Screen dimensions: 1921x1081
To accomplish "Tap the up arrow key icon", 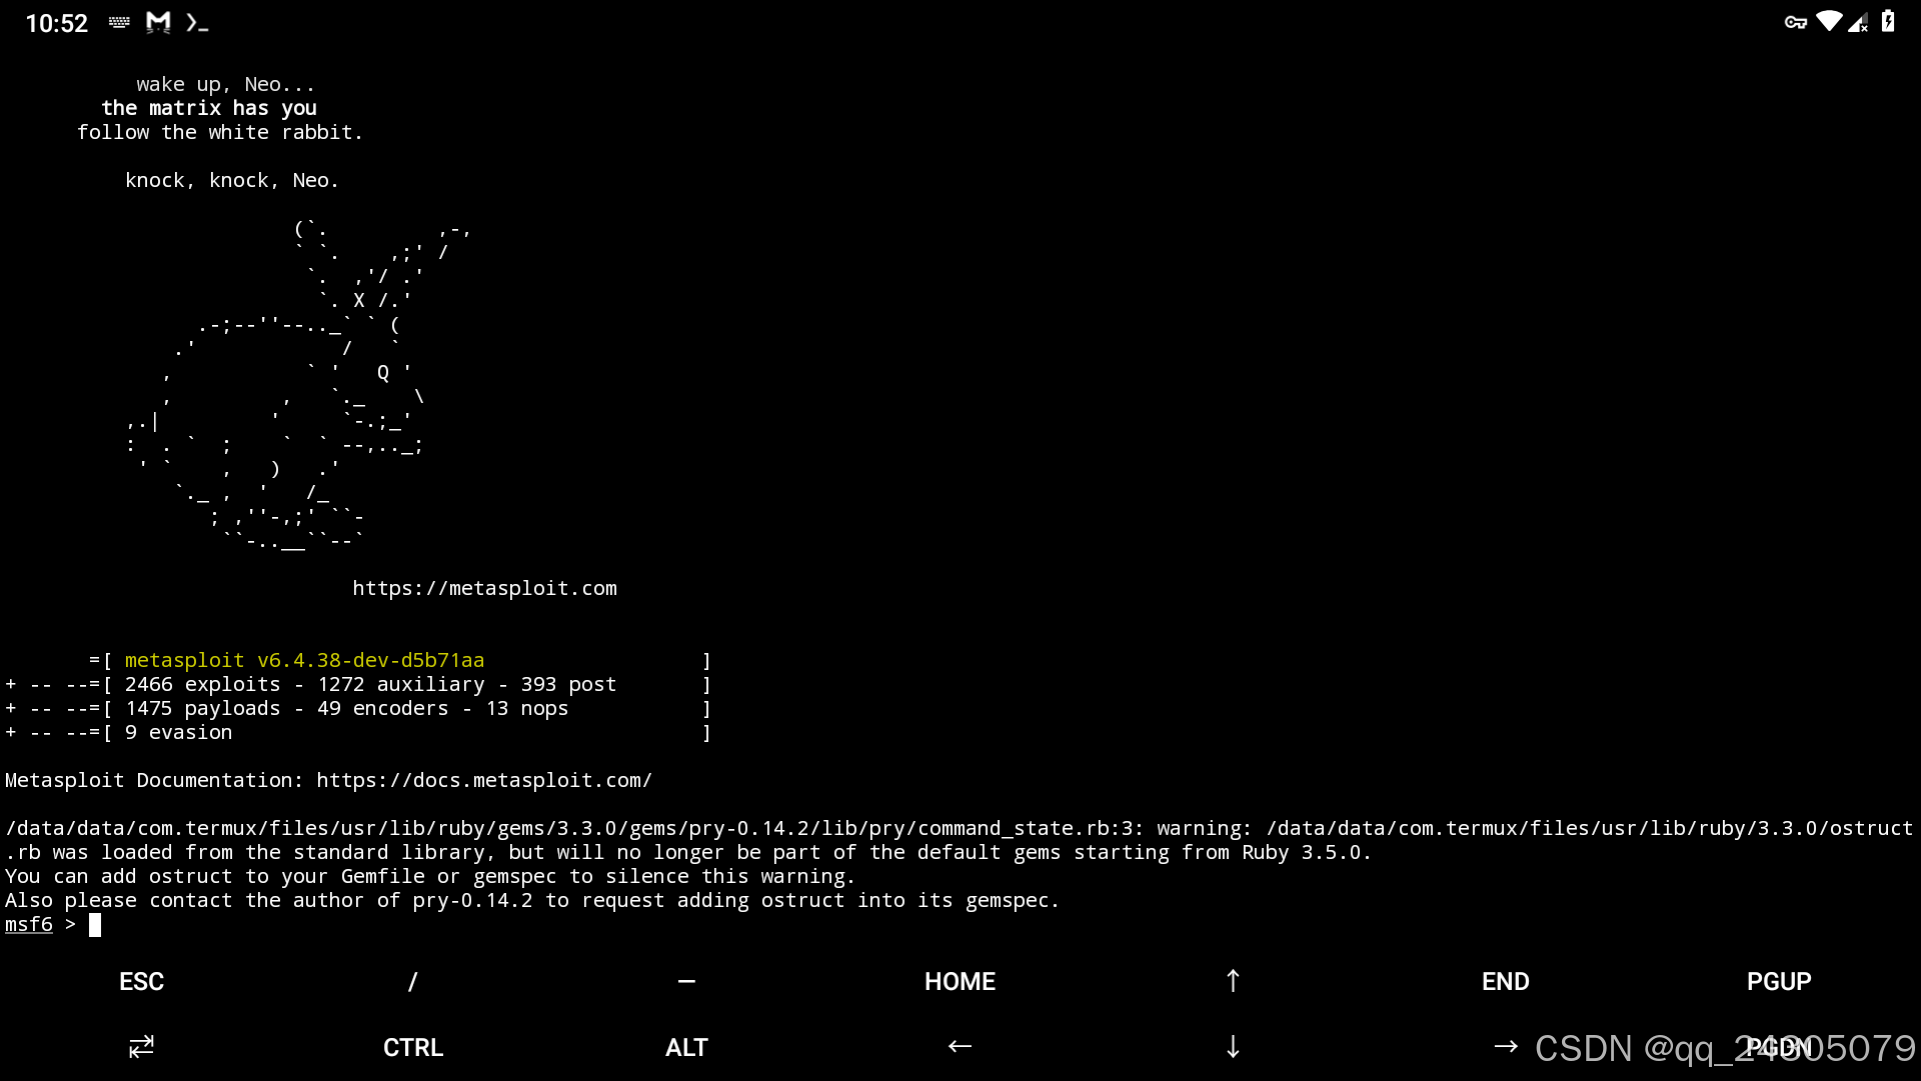I will coord(1232,982).
